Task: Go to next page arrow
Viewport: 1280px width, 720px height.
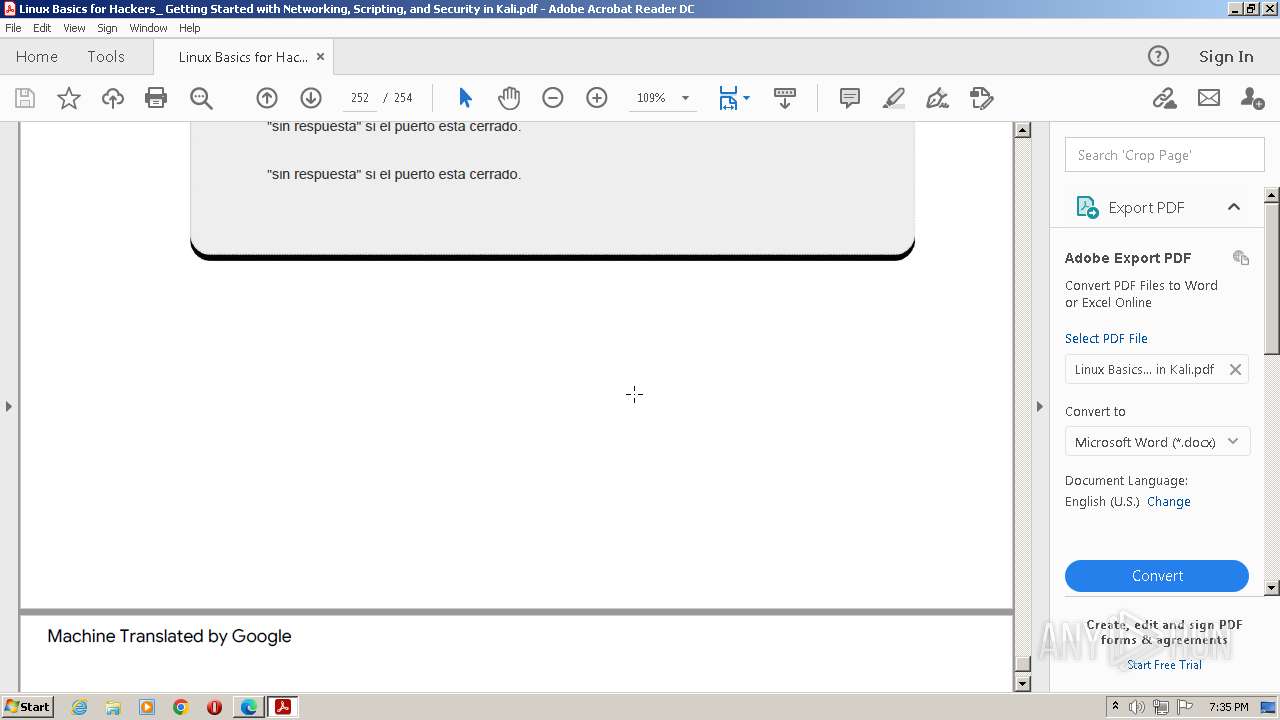Action: point(311,98)
